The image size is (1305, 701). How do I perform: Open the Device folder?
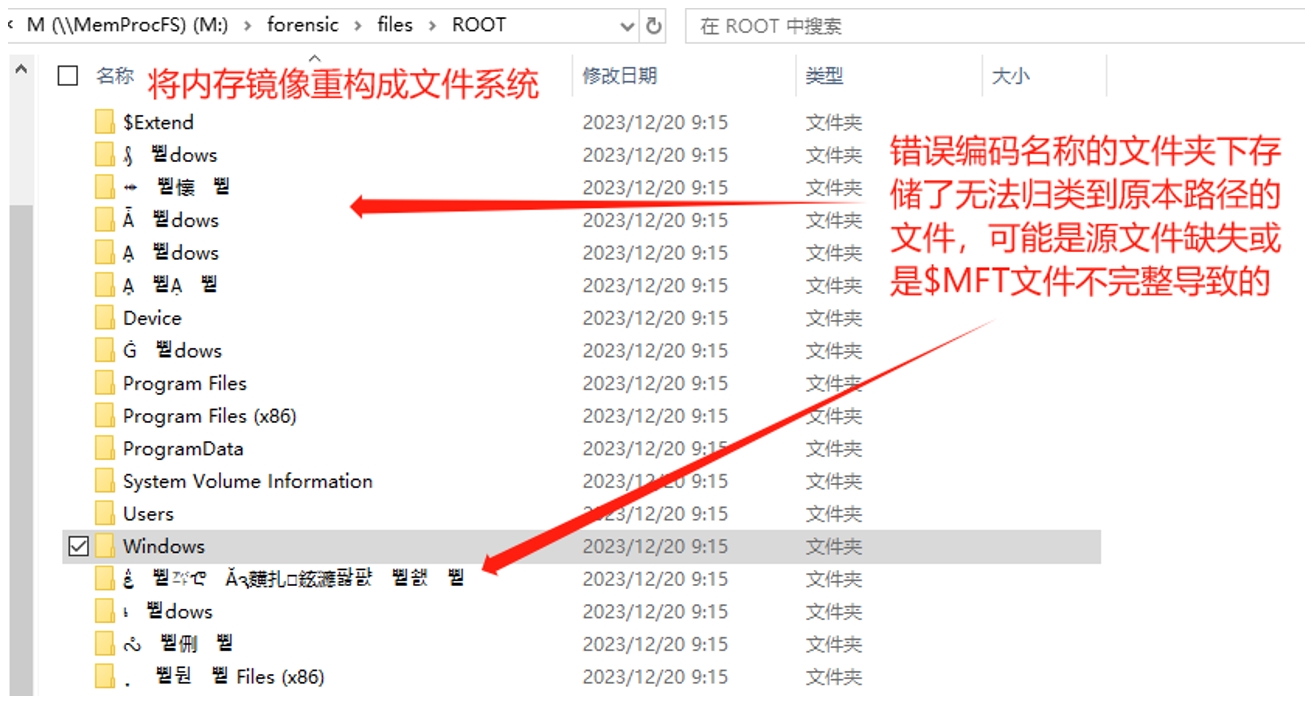click(151, 318)
